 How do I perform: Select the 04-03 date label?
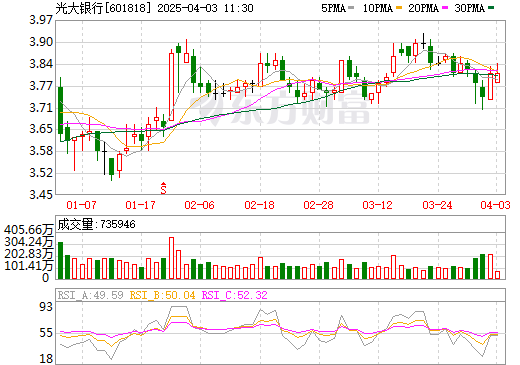[x=495, y=205]
